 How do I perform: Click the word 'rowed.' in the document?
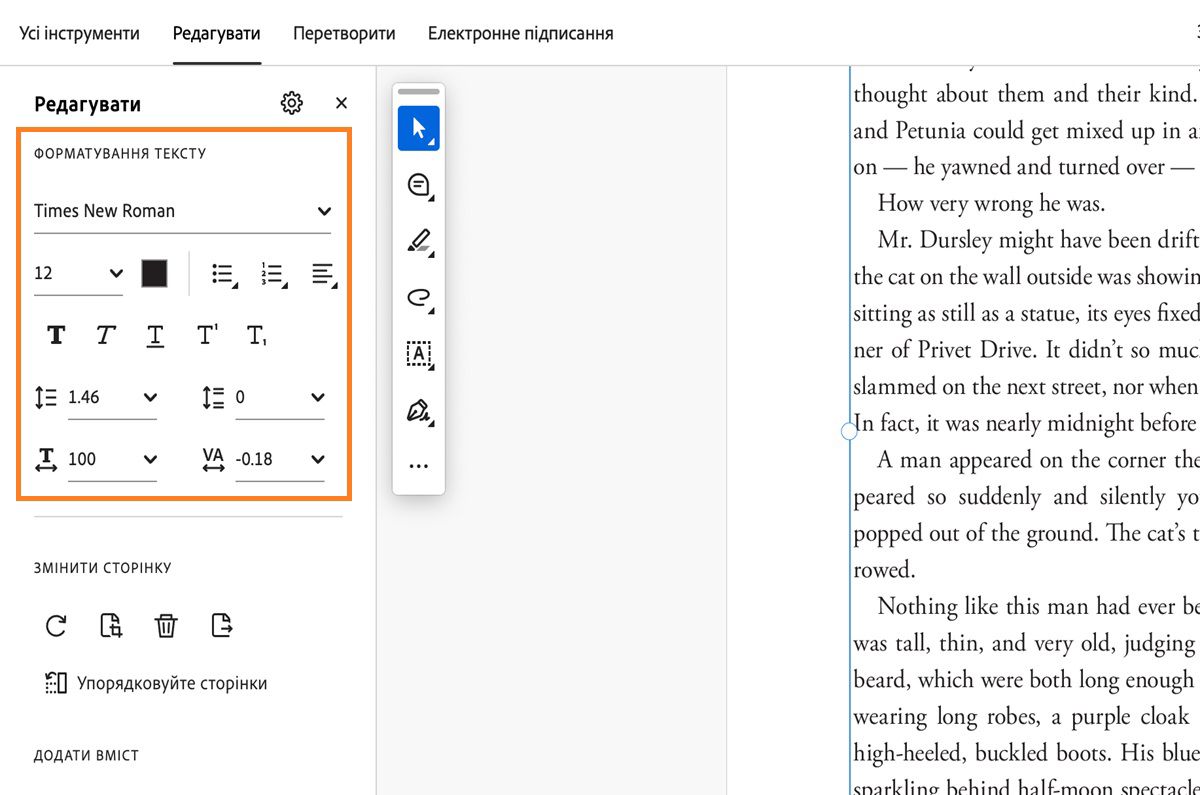(884, 570)
